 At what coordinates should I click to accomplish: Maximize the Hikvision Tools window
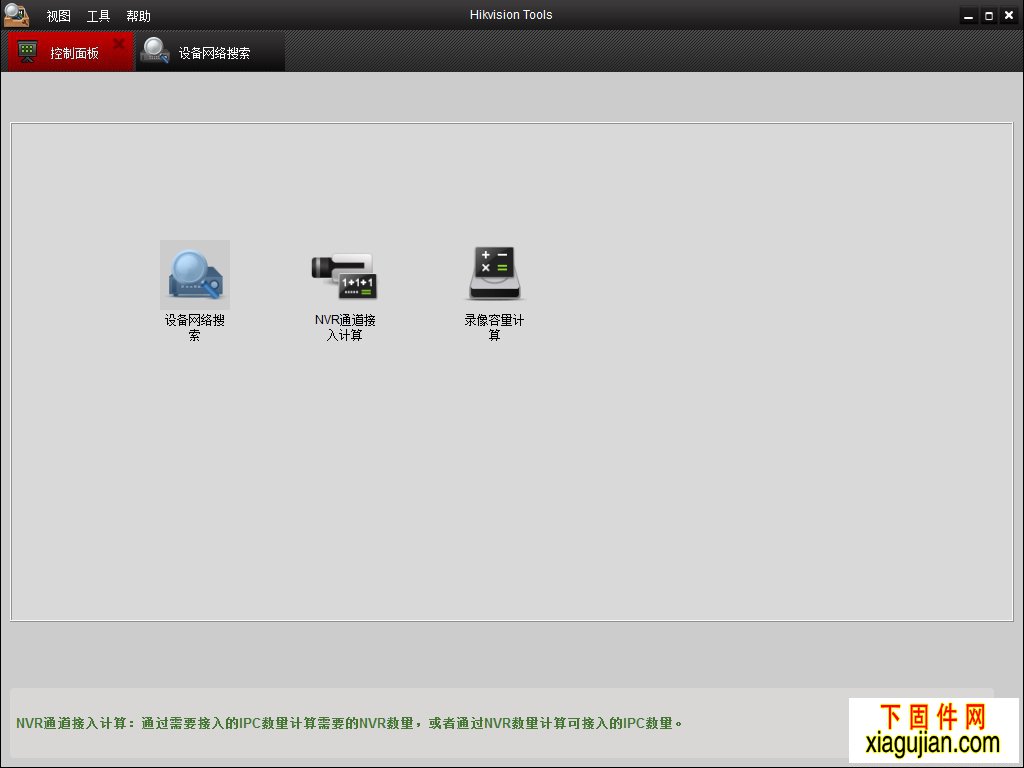click(989, 15)
